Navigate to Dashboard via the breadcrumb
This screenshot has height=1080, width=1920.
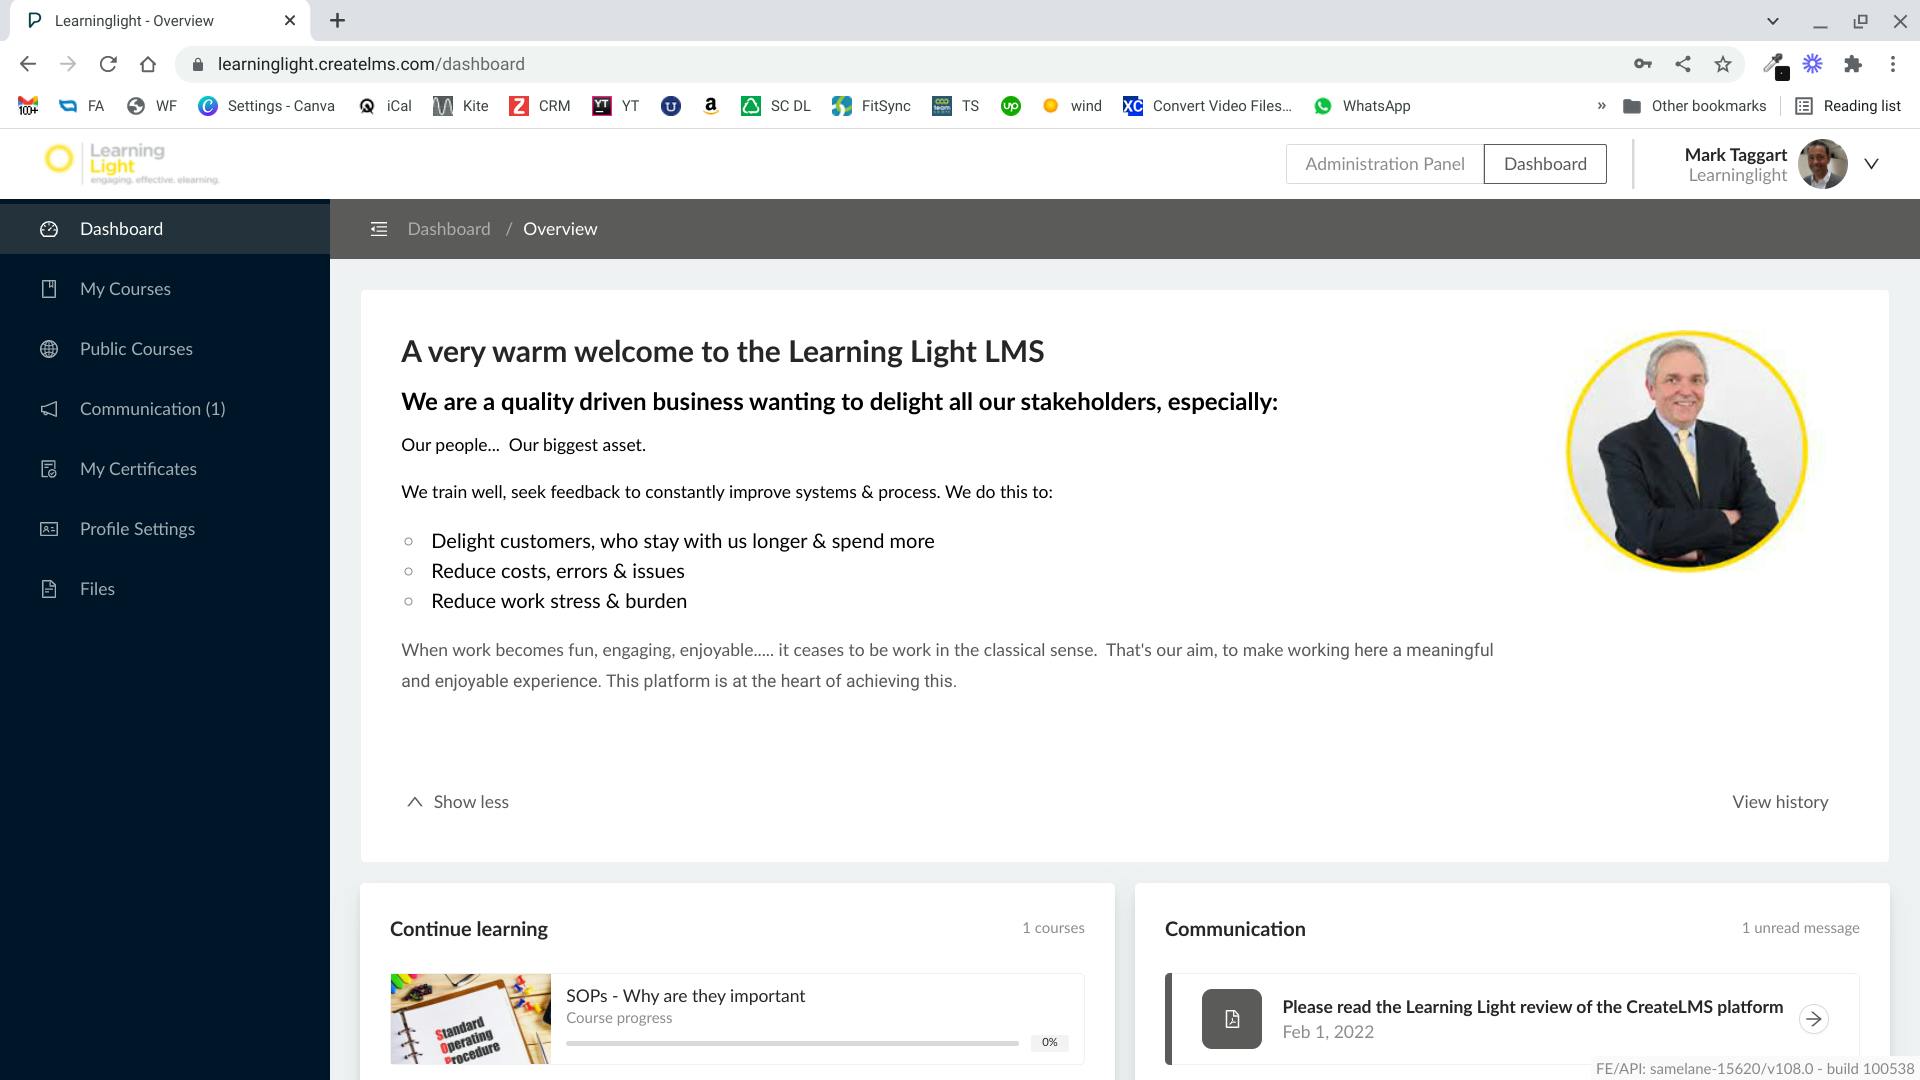click(448, 229)
